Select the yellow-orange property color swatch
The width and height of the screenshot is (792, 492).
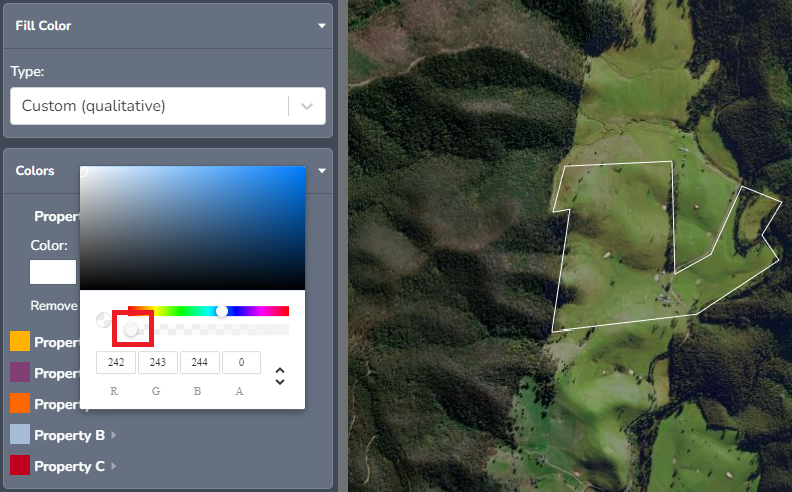click(20, 342)
